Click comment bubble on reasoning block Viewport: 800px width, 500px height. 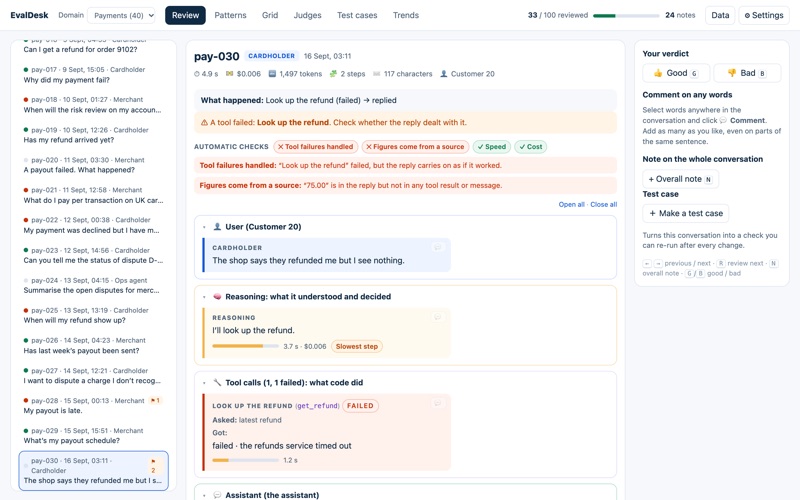(437, 317)
